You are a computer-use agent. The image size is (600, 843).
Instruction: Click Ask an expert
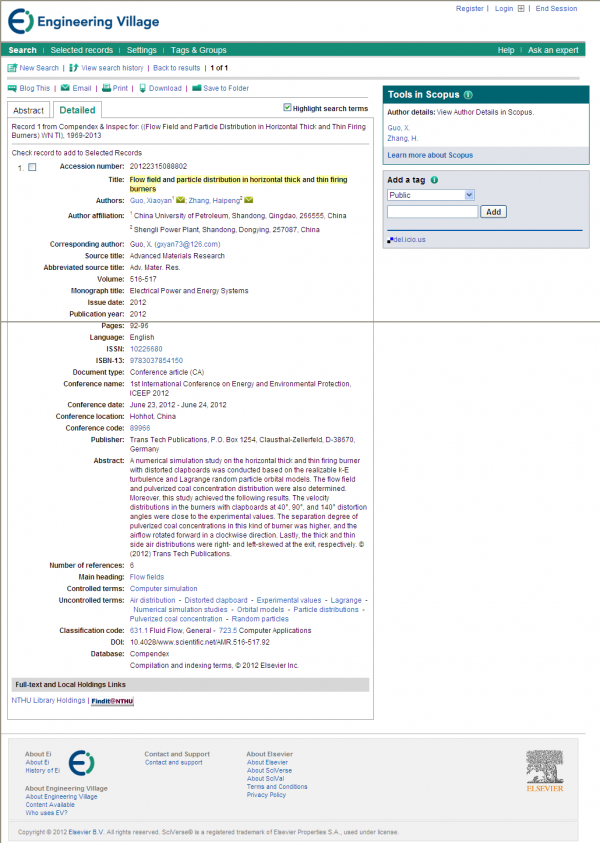553,50
